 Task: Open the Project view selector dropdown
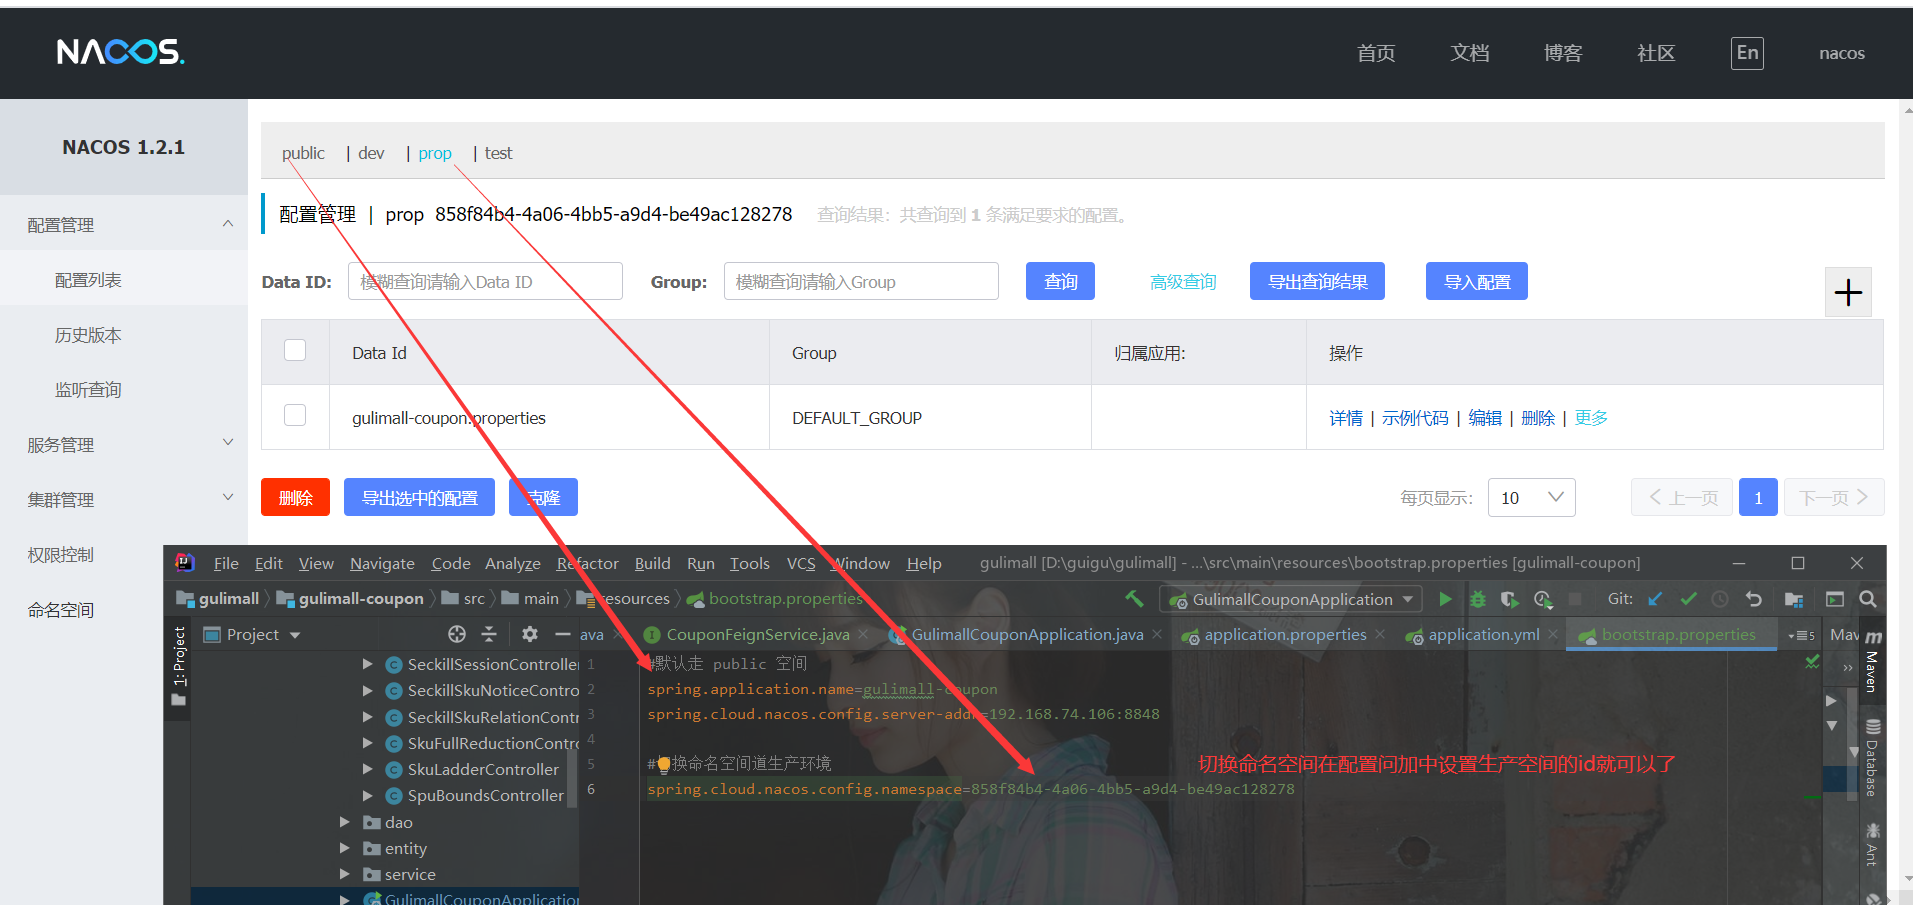[x=252, y=634]
